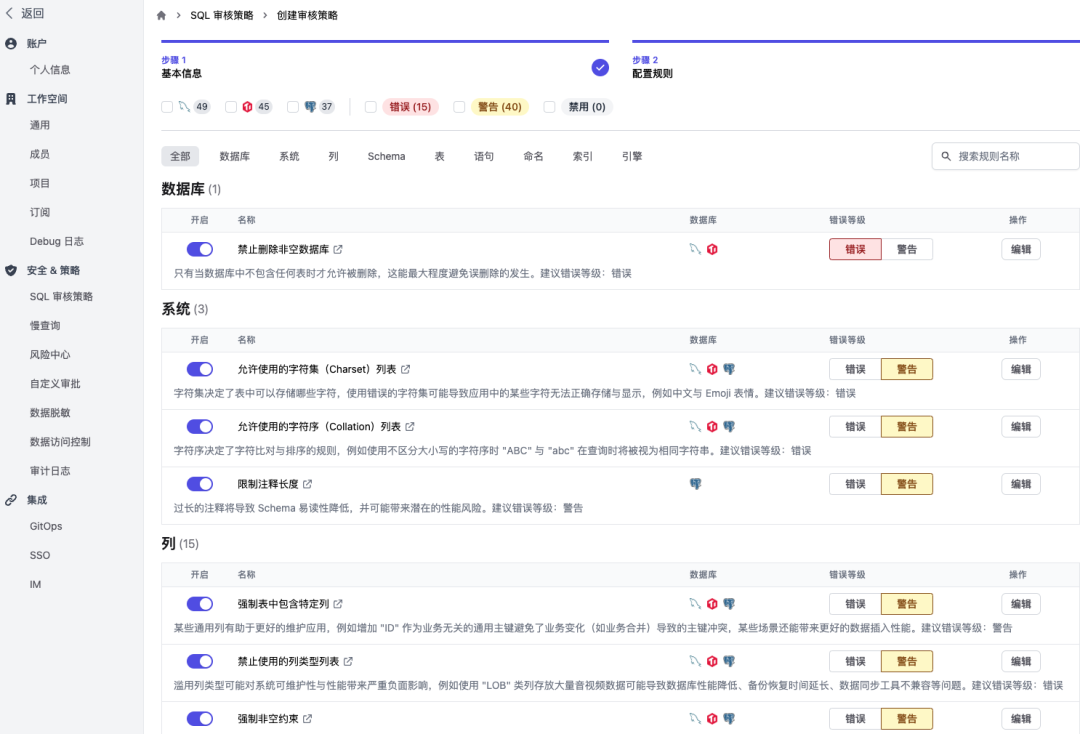Toggle off 禁止删除非空数据库 rule switch
Screen dimensions: 1080x734
click(200, 249)
